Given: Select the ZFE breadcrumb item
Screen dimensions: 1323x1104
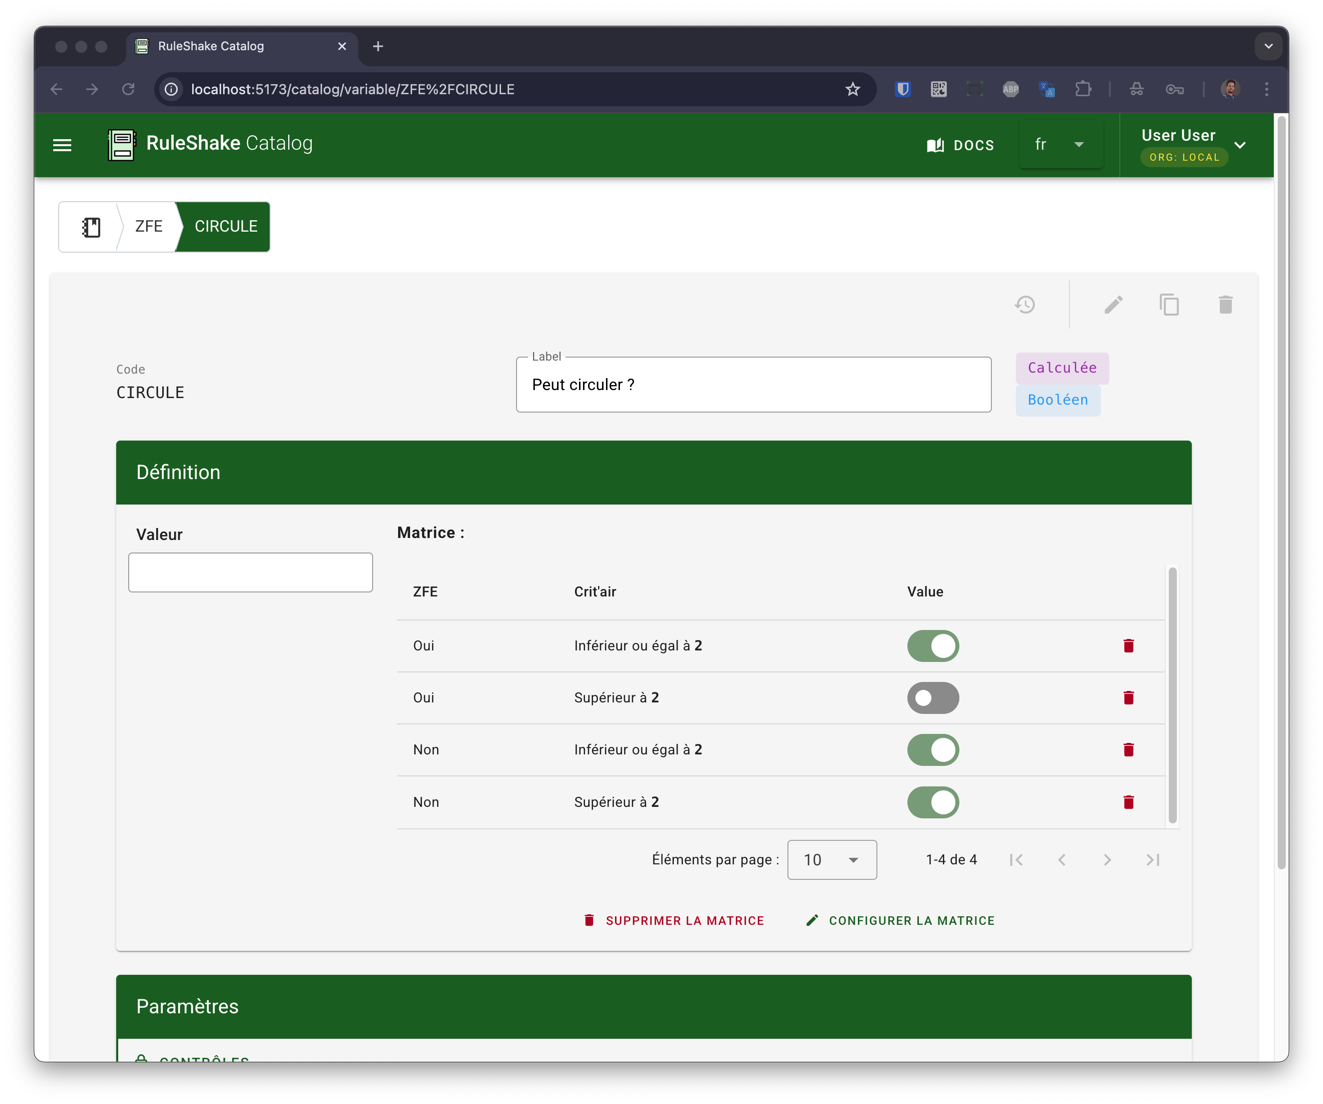Looking at the screenshot, I should point(149,227).
